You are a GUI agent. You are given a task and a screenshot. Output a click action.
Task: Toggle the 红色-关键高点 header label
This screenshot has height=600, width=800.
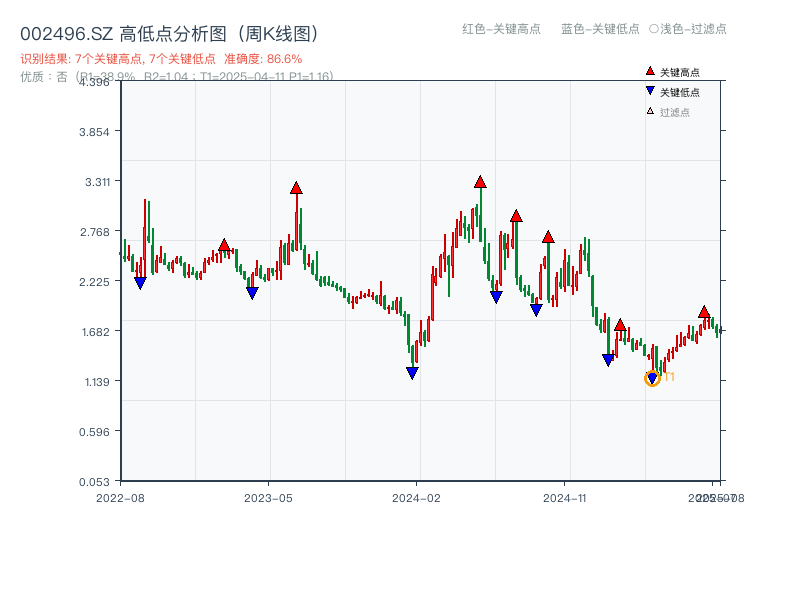click(x=501, y=29)
